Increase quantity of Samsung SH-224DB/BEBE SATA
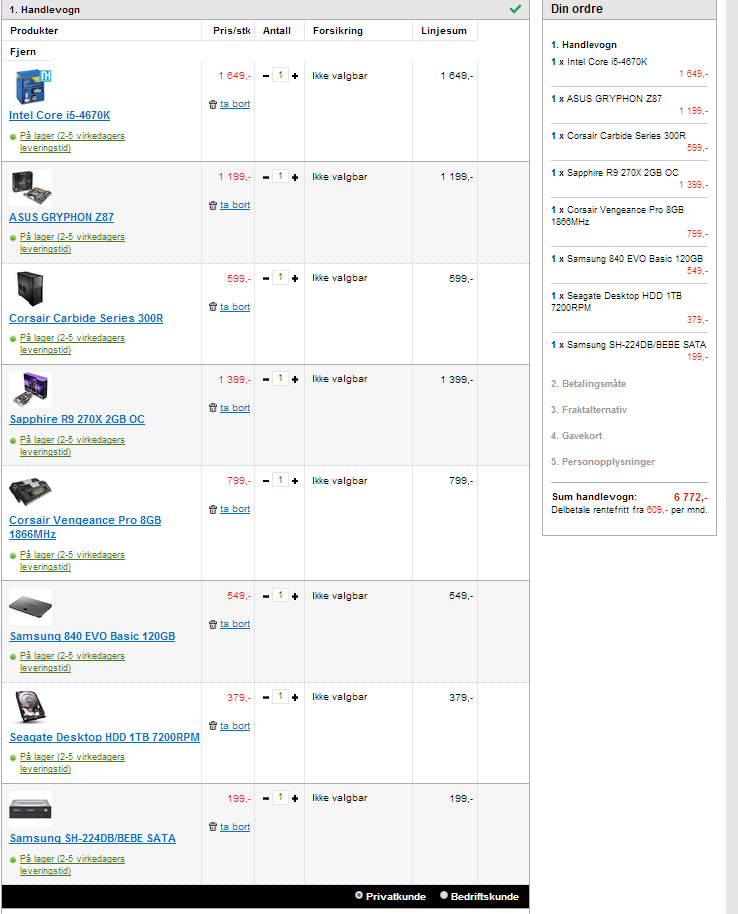 click(x=295, y=798)
